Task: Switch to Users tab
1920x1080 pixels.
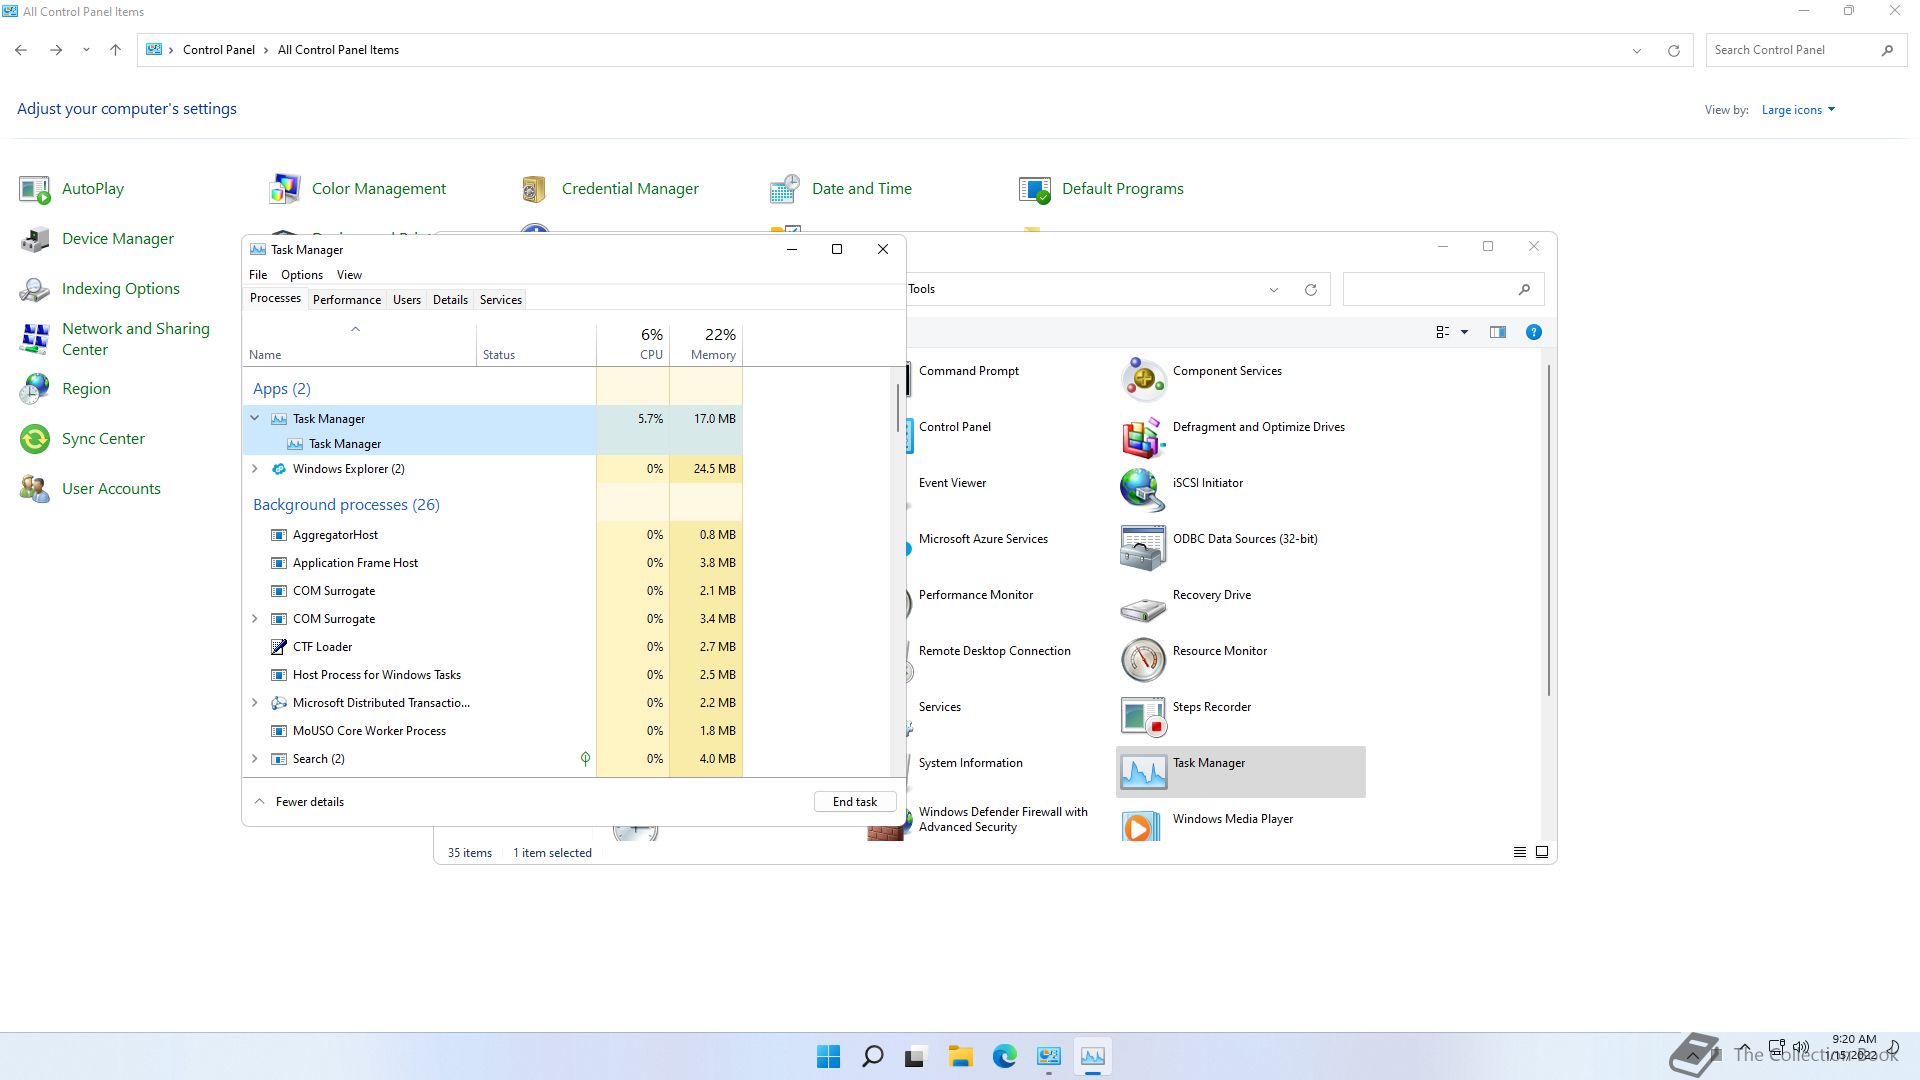Action: point(406,300)
